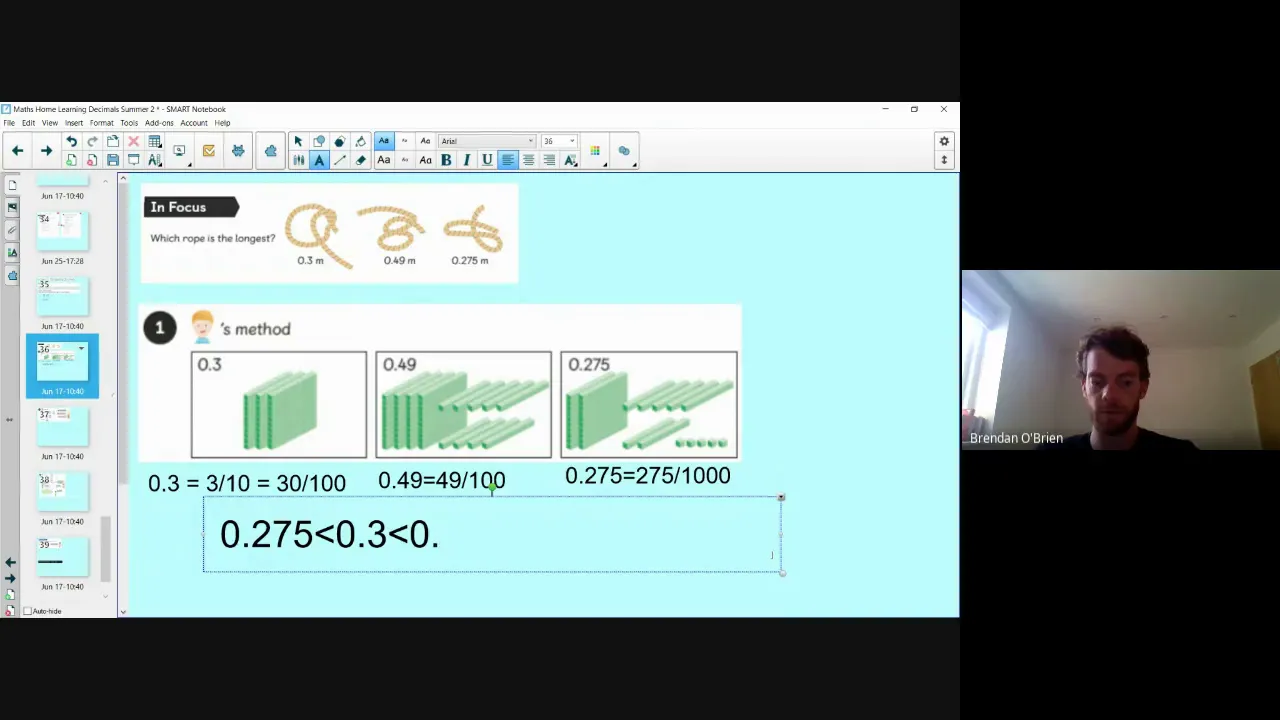Open the Properties tab in sidebar
The height and width of the screenshot is (720, 1280).
pyautogui.click(x=12, y=253)
